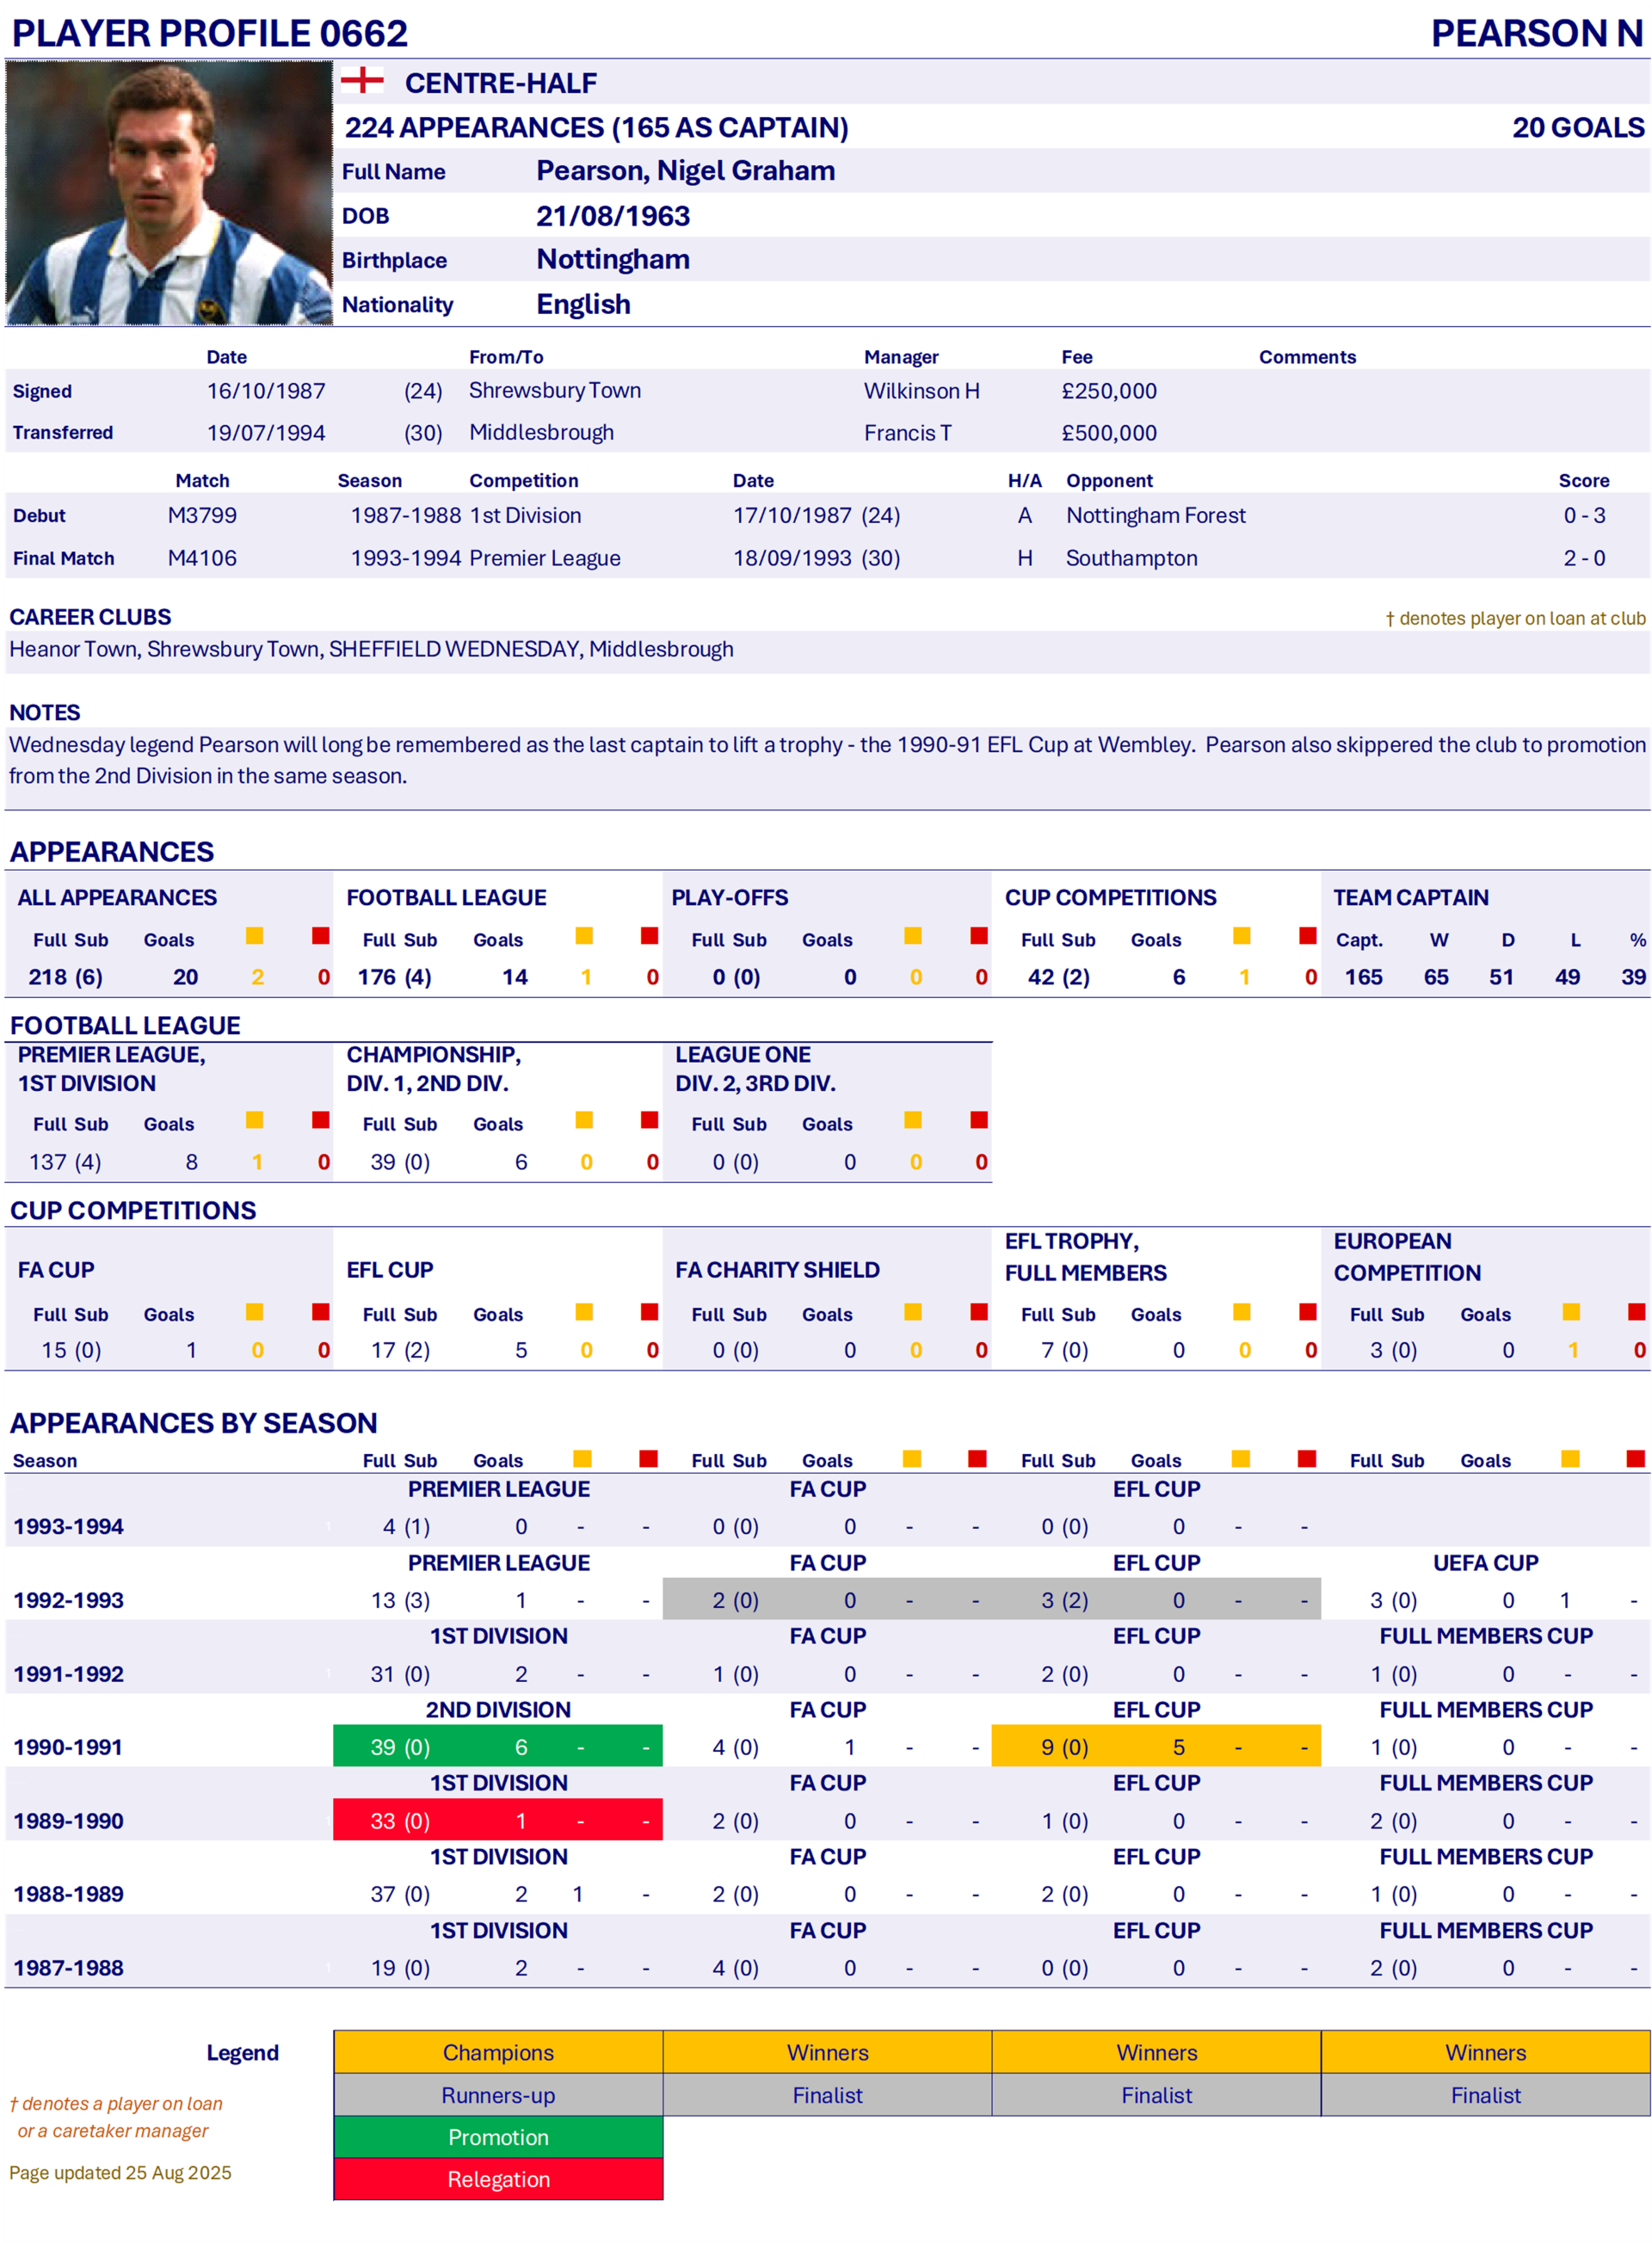Click the green Promotion legend box
Image resolution: width=1652 pixels, height=2243 pixels.
coord(498,2137)
